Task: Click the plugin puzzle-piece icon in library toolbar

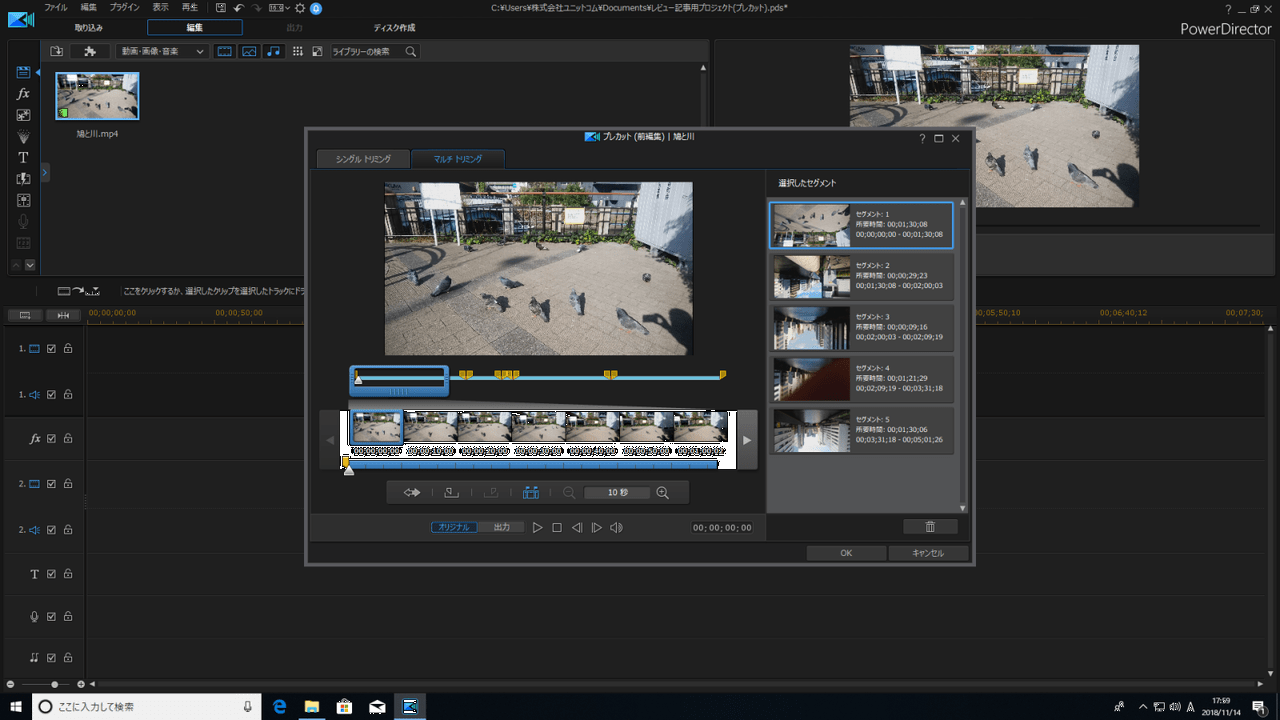Action: pos(90,51)
